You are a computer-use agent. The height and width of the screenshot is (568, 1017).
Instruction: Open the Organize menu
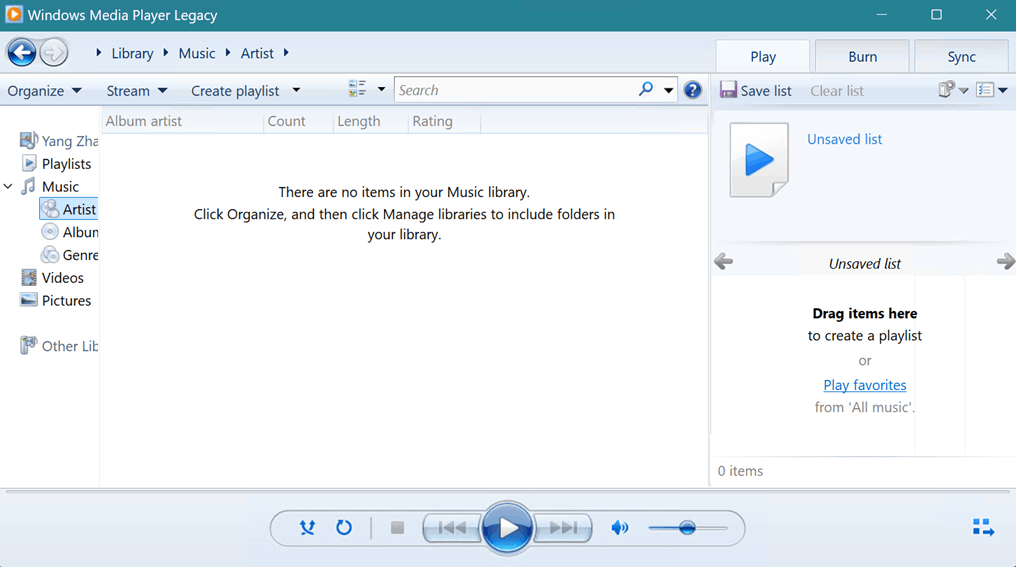point(44,91)
